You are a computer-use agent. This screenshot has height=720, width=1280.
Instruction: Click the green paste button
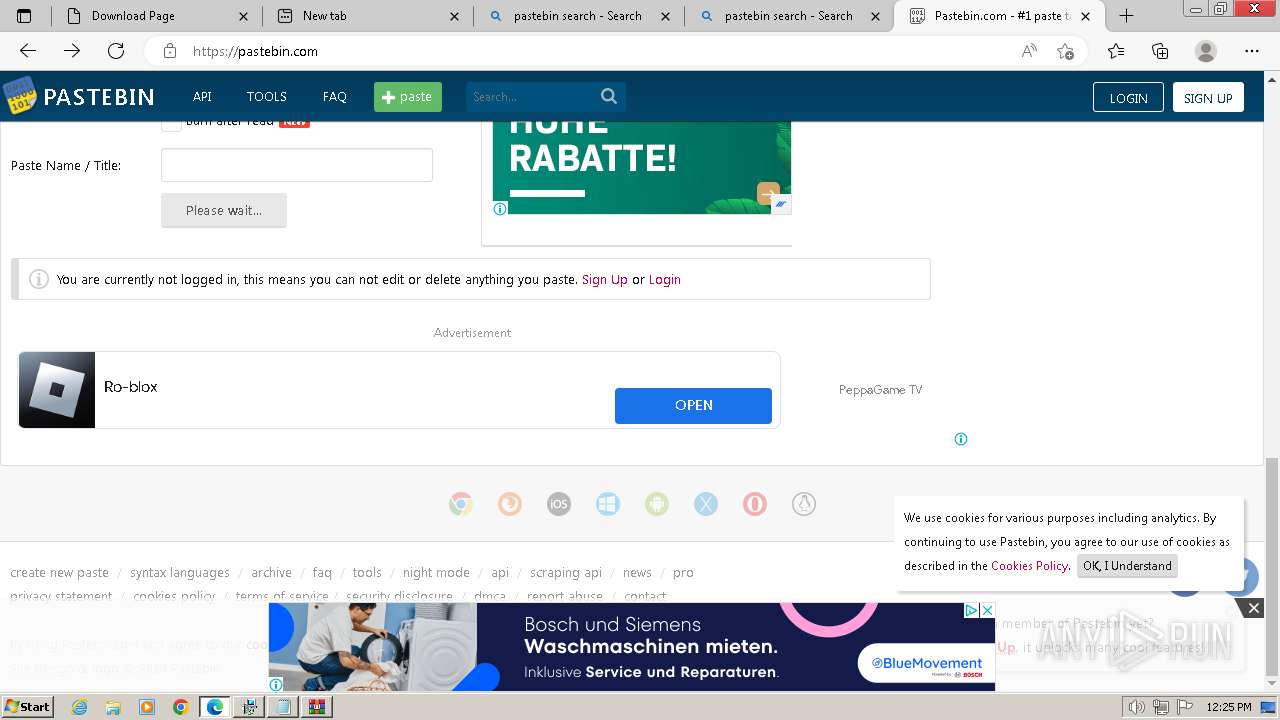408,96
